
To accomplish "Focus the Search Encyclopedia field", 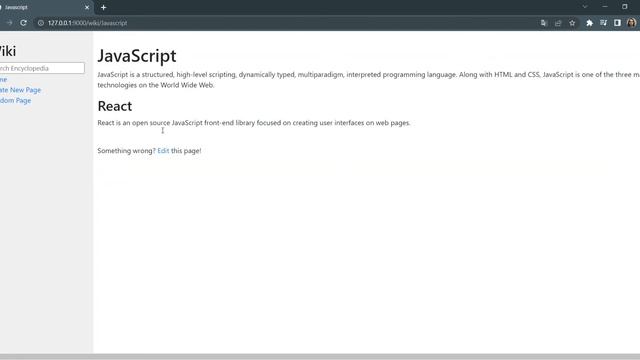I will point(42,68).
